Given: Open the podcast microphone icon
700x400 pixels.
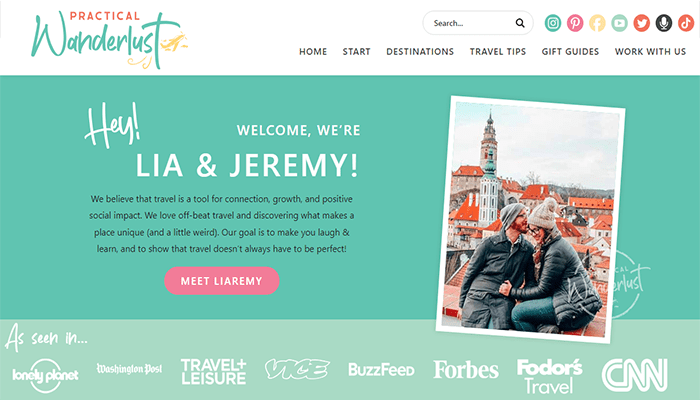Looking at the screenshot, I should coord(664,23).
